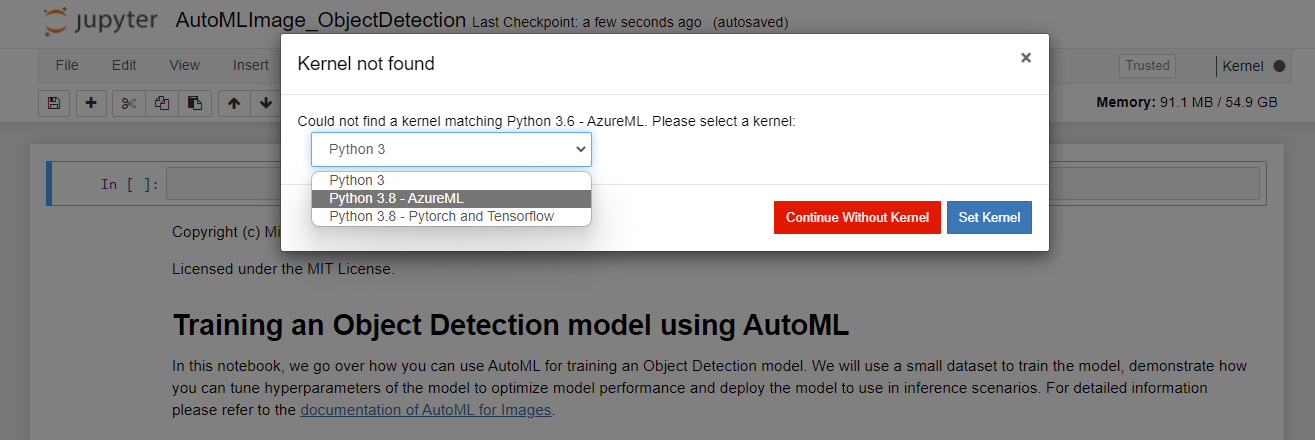Close the Kernel not found dialog
Image resolution: width=1315 pixels, height=440 pixels.
click(x=1026, y=58)
